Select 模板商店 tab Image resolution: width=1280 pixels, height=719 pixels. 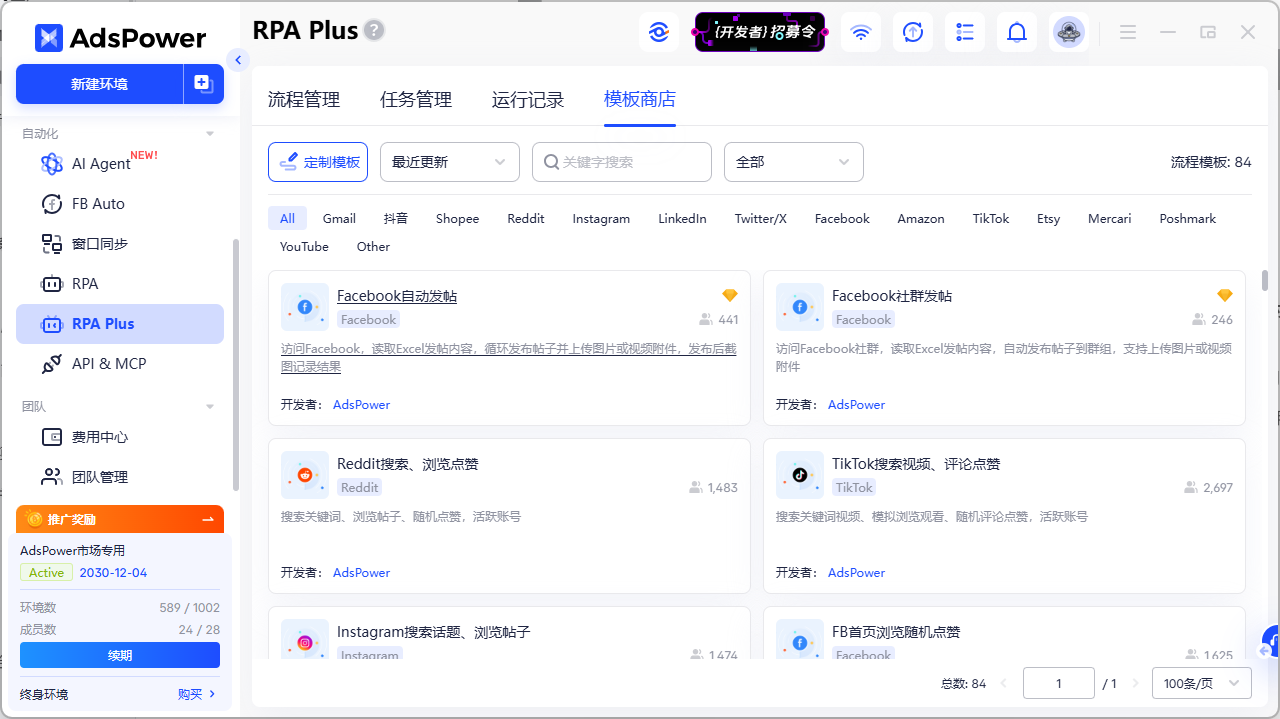(x=640, y=99)
